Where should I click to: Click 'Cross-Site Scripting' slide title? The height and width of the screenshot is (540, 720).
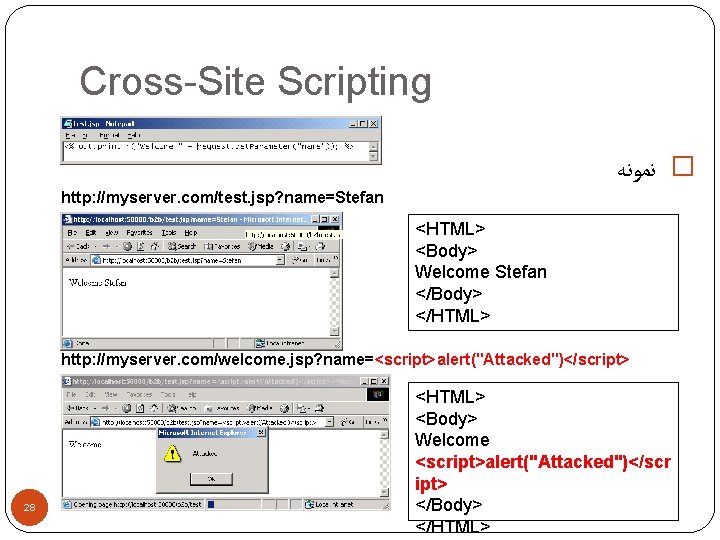(256, 81)
